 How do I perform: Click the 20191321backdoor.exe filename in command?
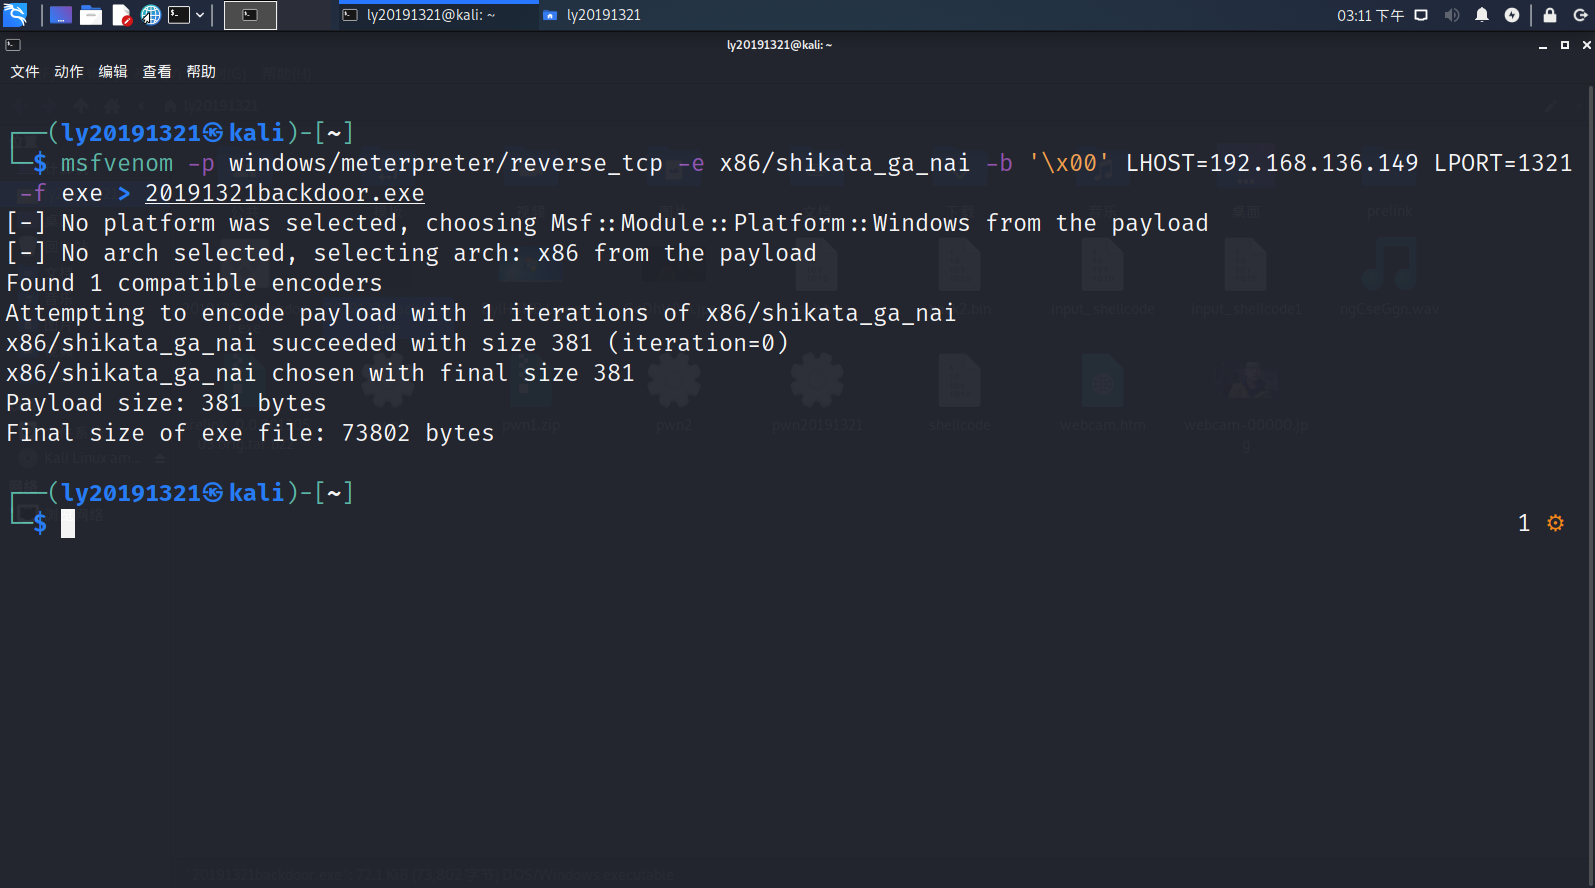pyautogui.click(x=285, y=193)
